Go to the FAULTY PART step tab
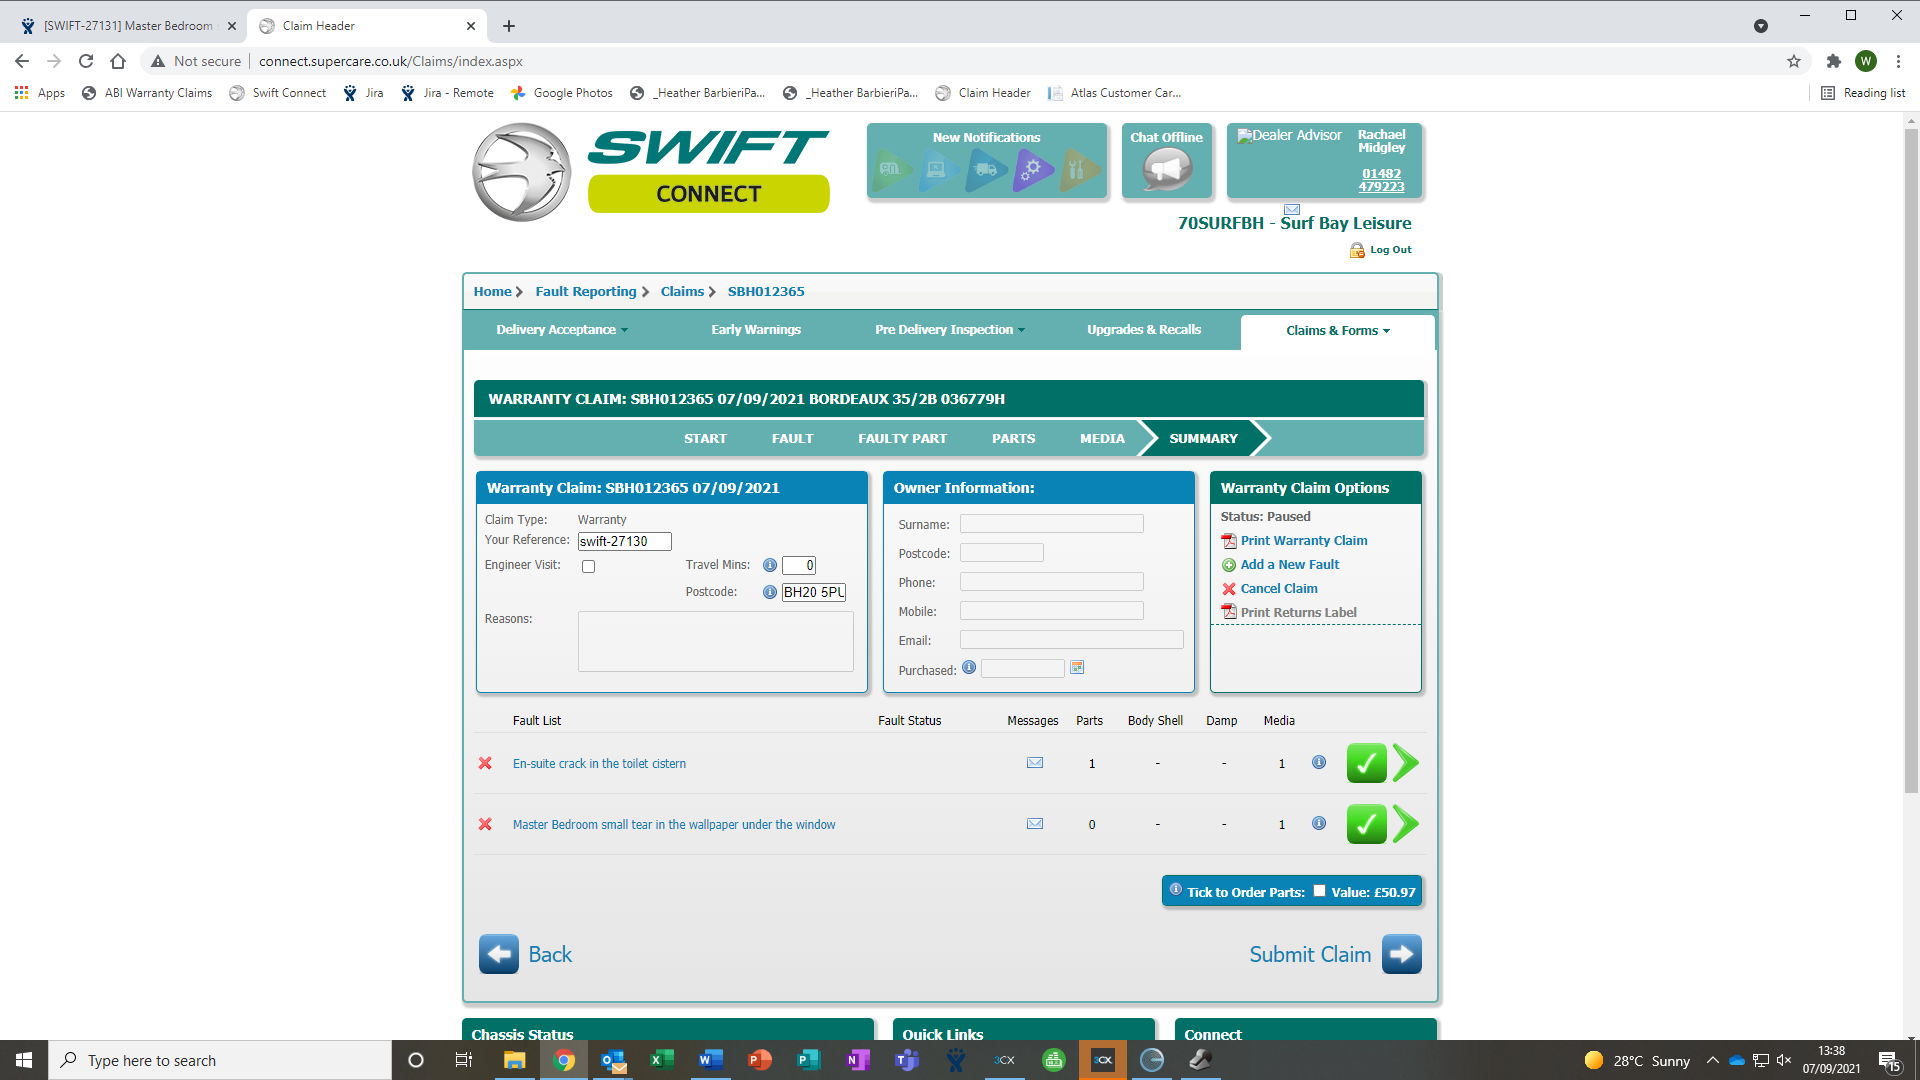Screen dimensions: 1920x1080 pyautogui.click(x=902, y=438)
